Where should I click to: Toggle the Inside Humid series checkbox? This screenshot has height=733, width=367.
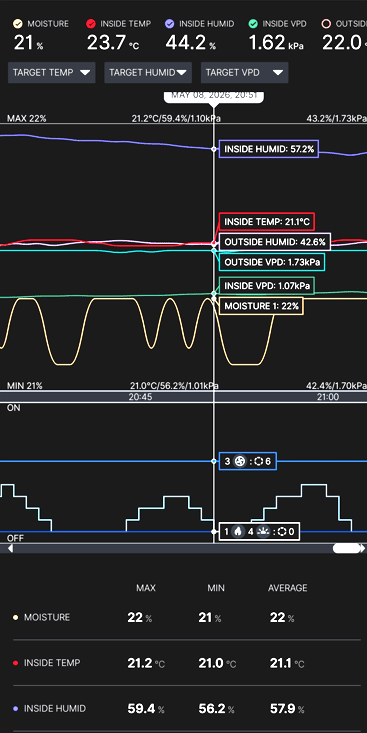[x=170, y=24]
